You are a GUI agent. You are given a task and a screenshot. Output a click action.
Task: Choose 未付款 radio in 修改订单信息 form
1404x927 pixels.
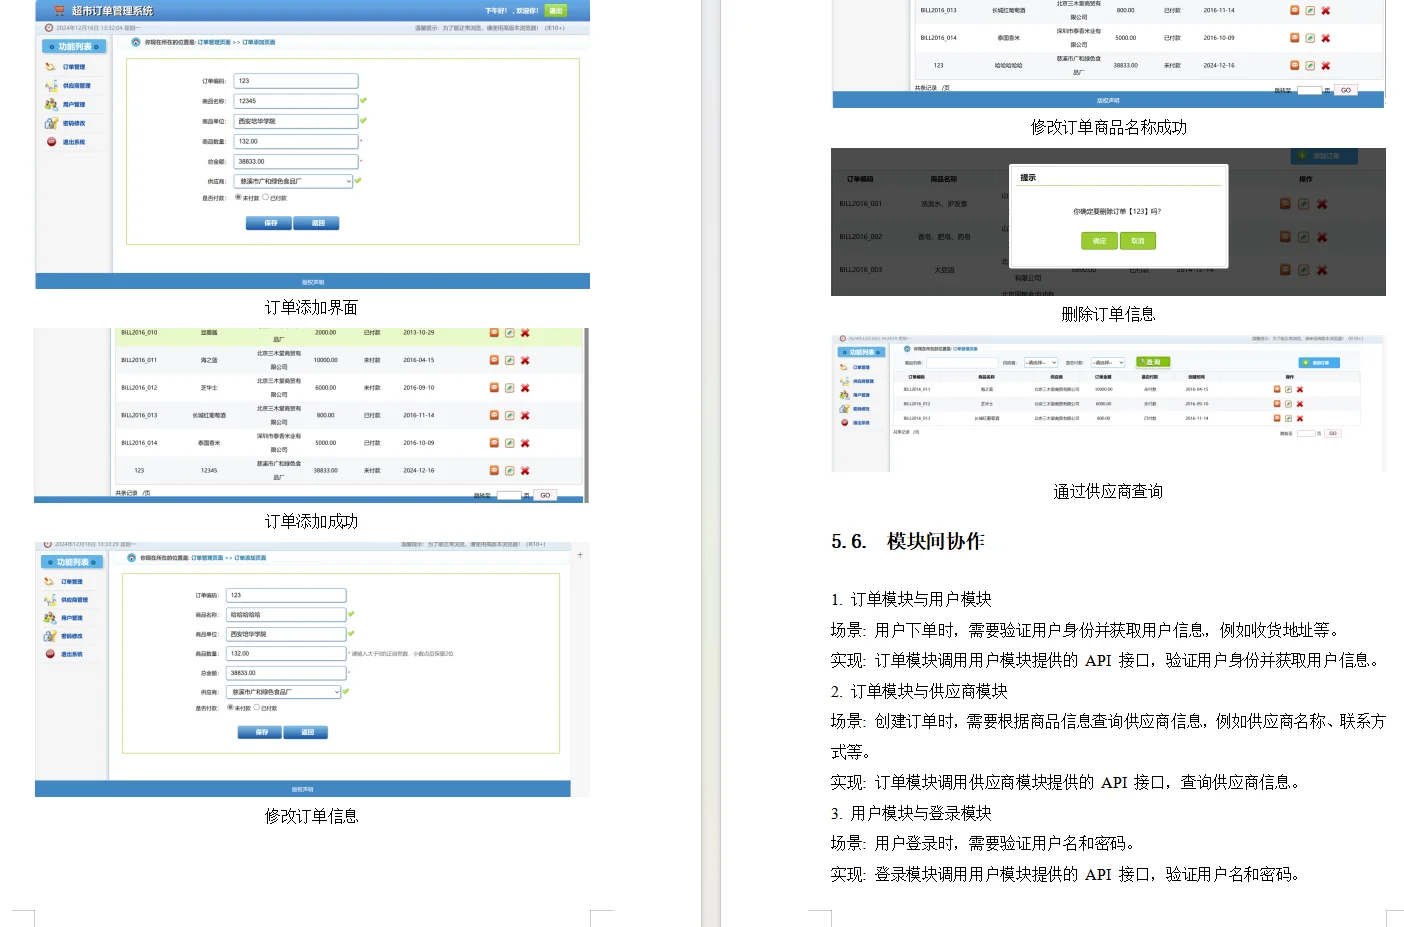point(229,707)
